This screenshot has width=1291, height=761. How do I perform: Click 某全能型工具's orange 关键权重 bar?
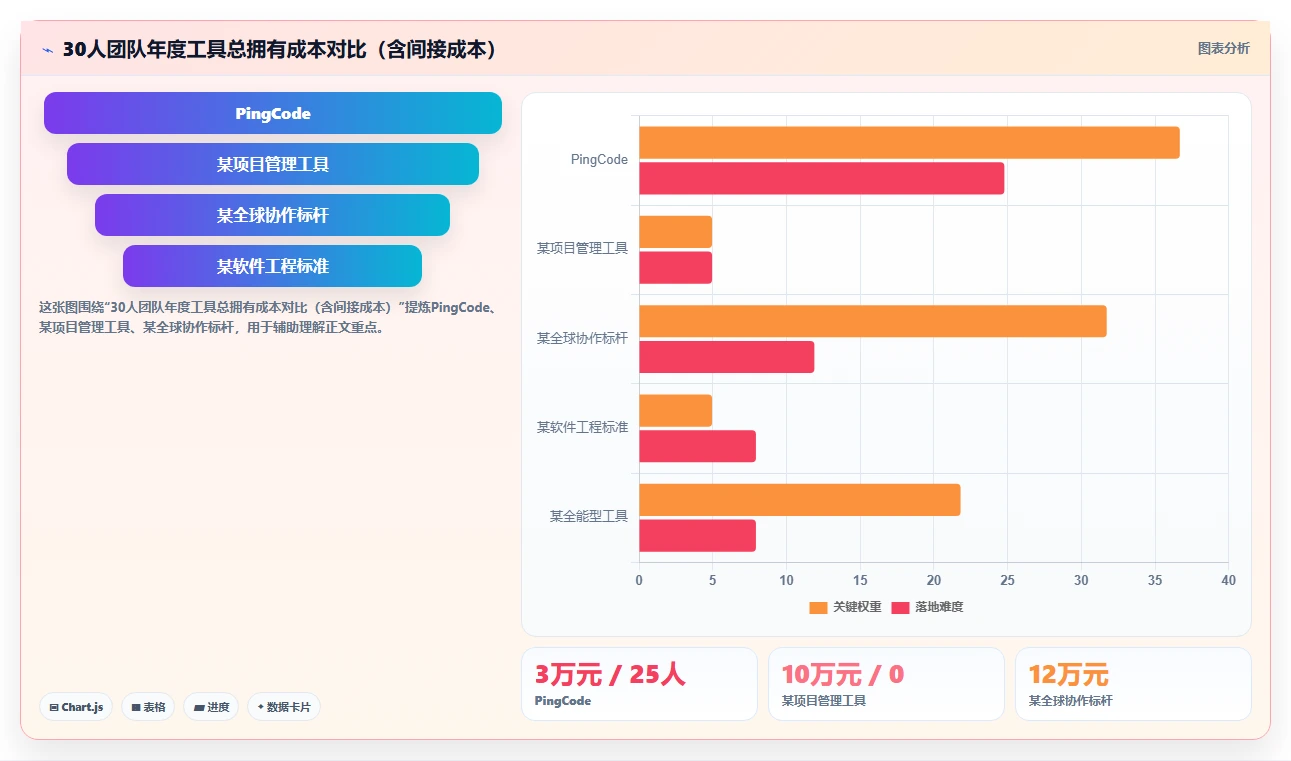point(799,500)
